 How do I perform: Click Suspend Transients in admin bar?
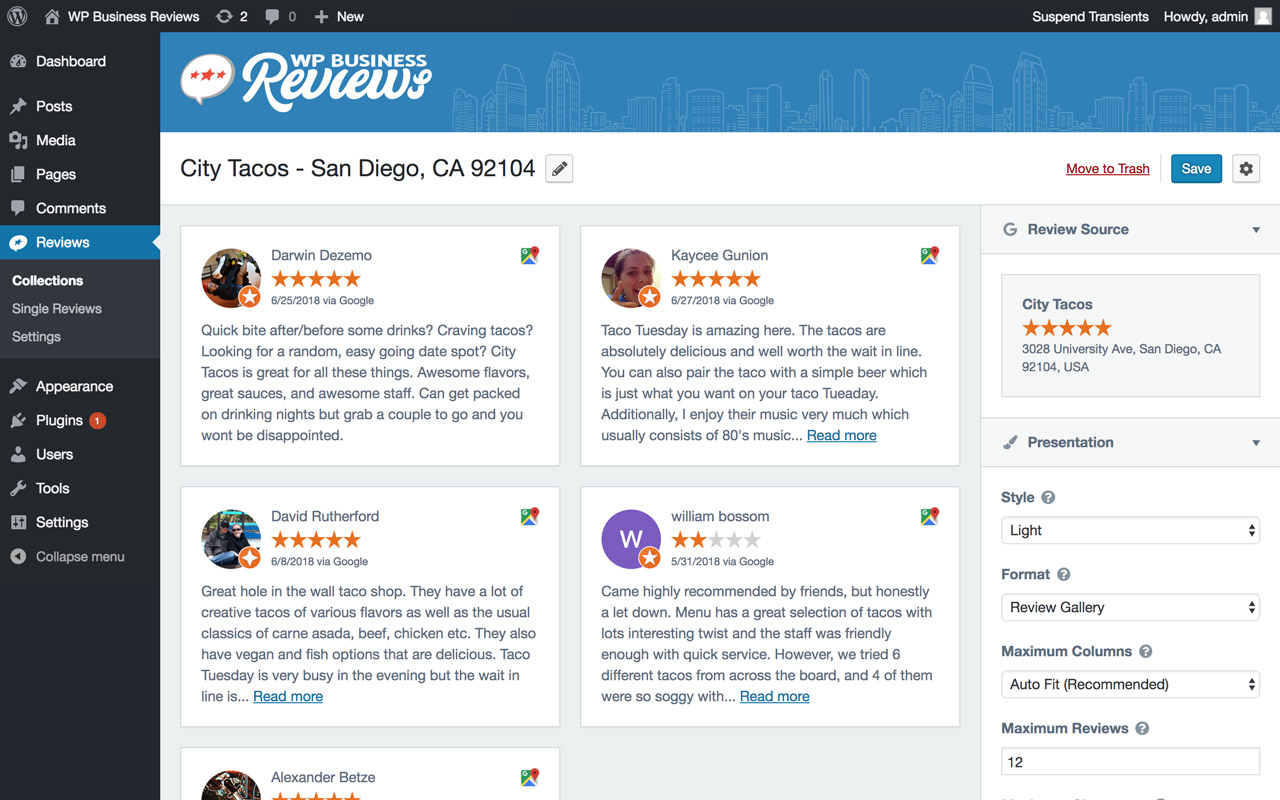(x=1090, y=17)
